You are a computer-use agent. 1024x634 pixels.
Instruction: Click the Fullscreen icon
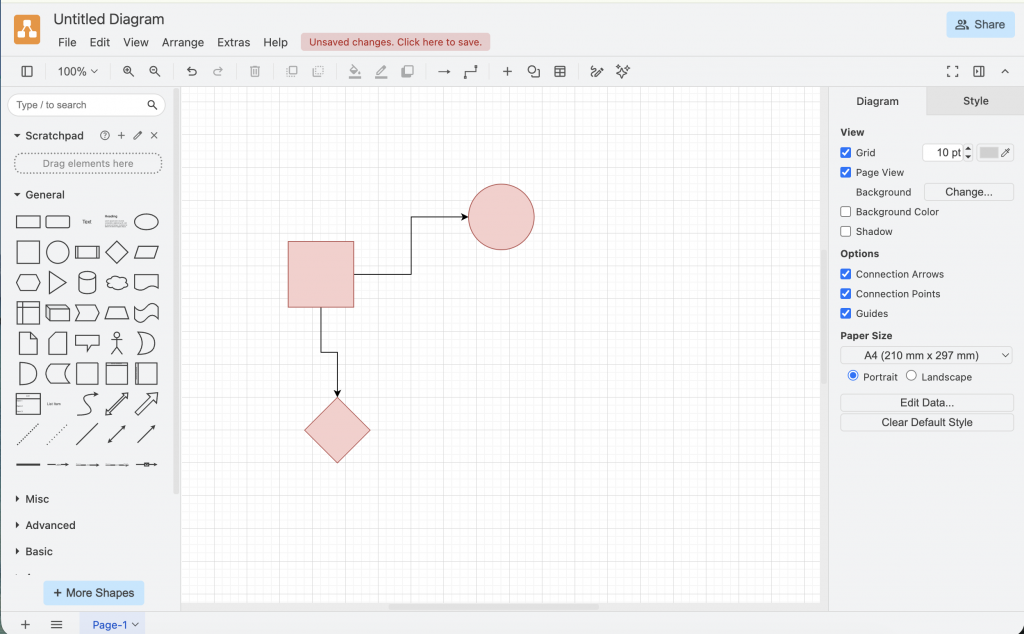[952, 71]
